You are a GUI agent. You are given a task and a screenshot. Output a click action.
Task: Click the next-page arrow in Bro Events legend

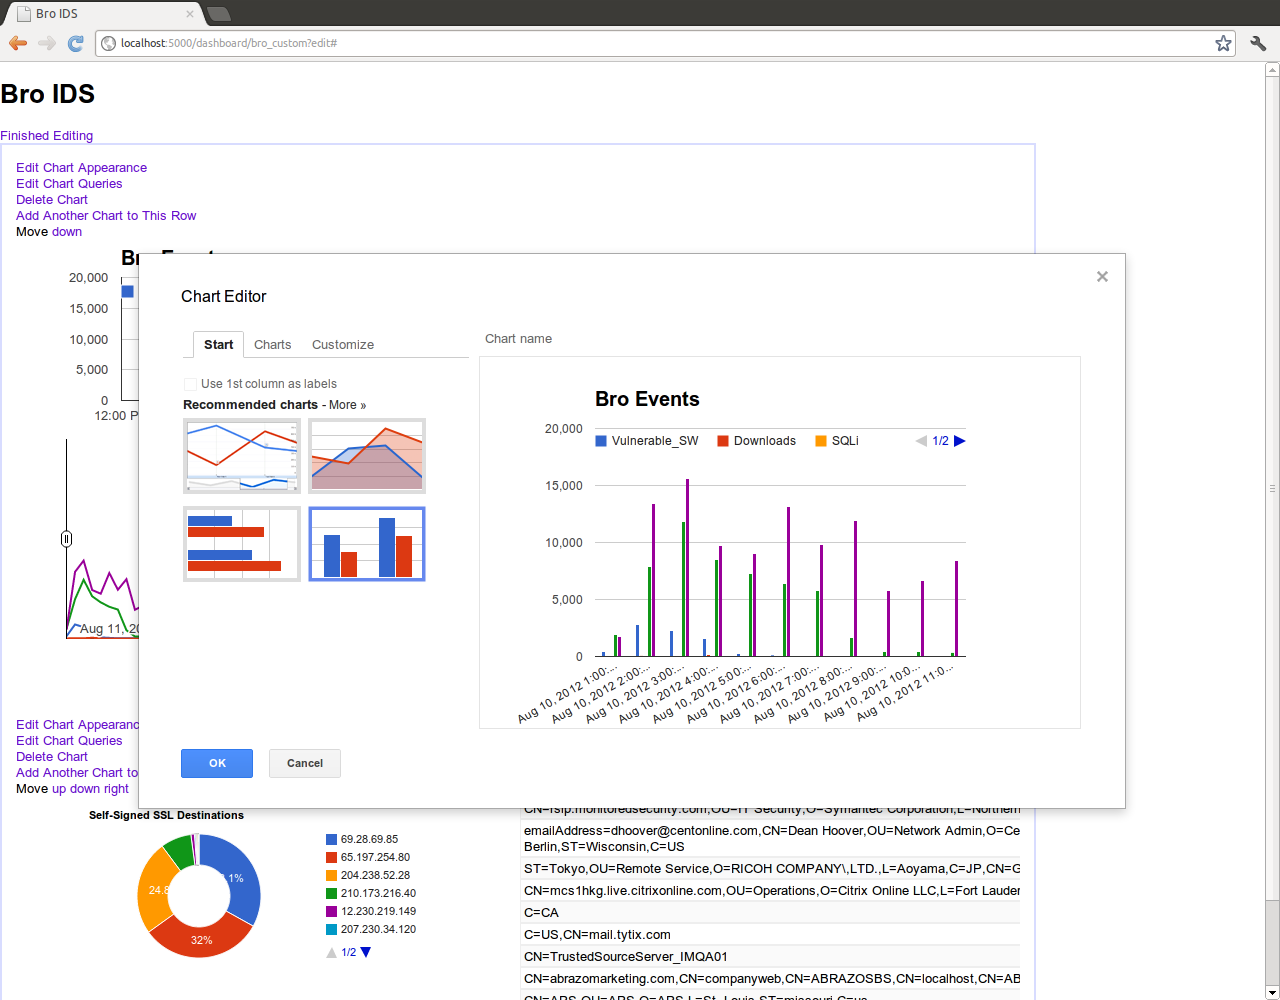tap(959, 440)
